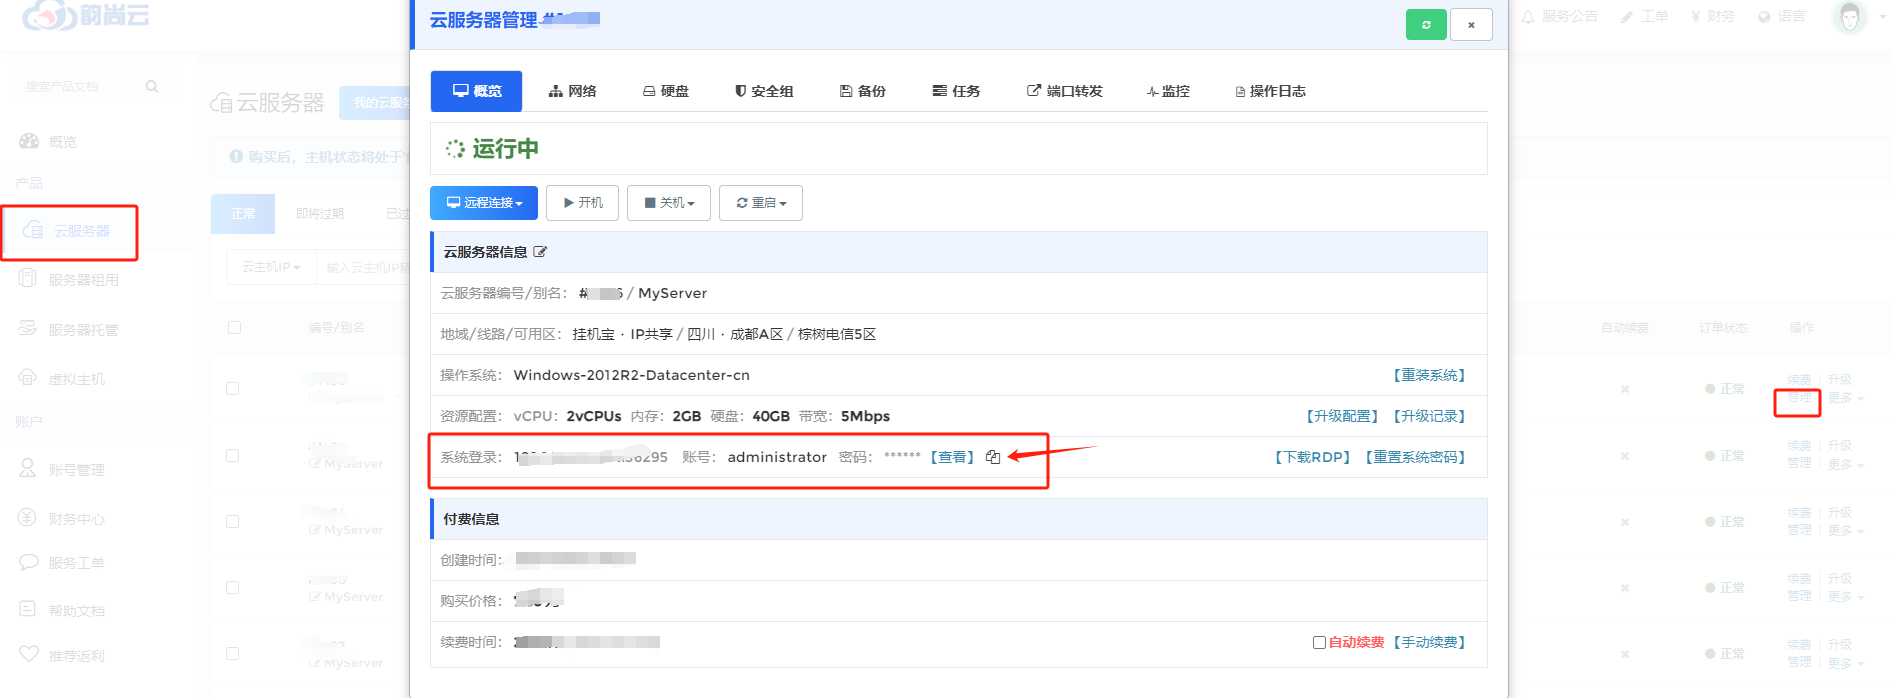Click the edit icon beside 云服务器信息
Screen dimensions: 1891x698
(x=540, y=252)
